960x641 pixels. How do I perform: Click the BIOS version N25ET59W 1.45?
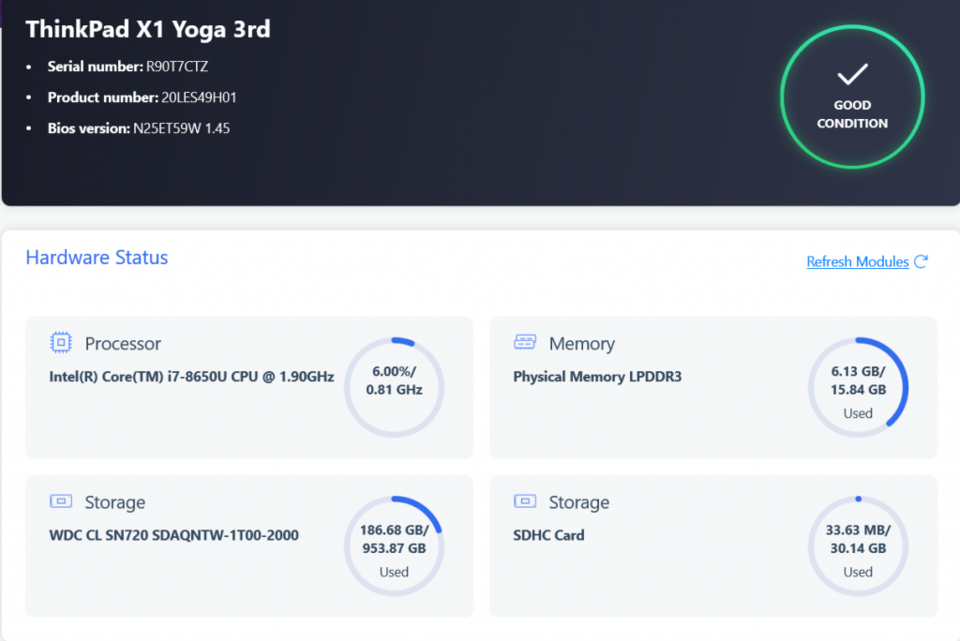[181, 129]
